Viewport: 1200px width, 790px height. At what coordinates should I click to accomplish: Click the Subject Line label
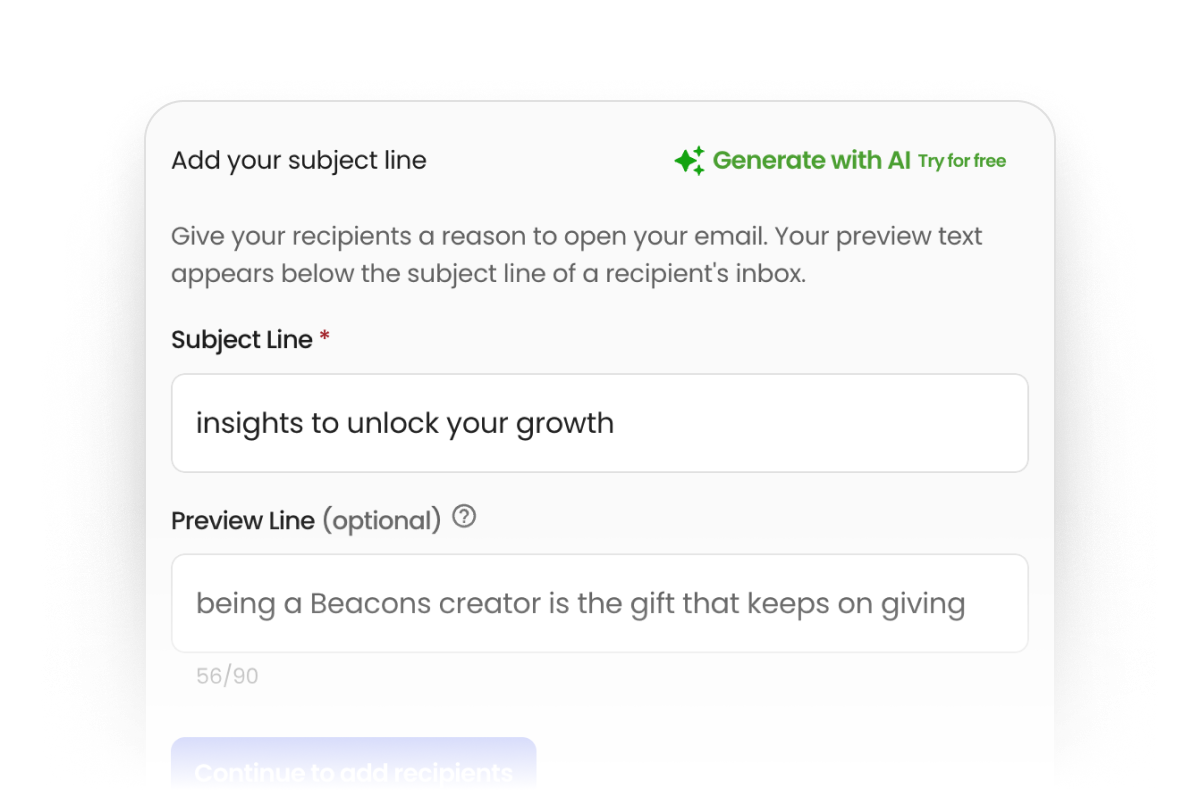(x=242, y=340)
